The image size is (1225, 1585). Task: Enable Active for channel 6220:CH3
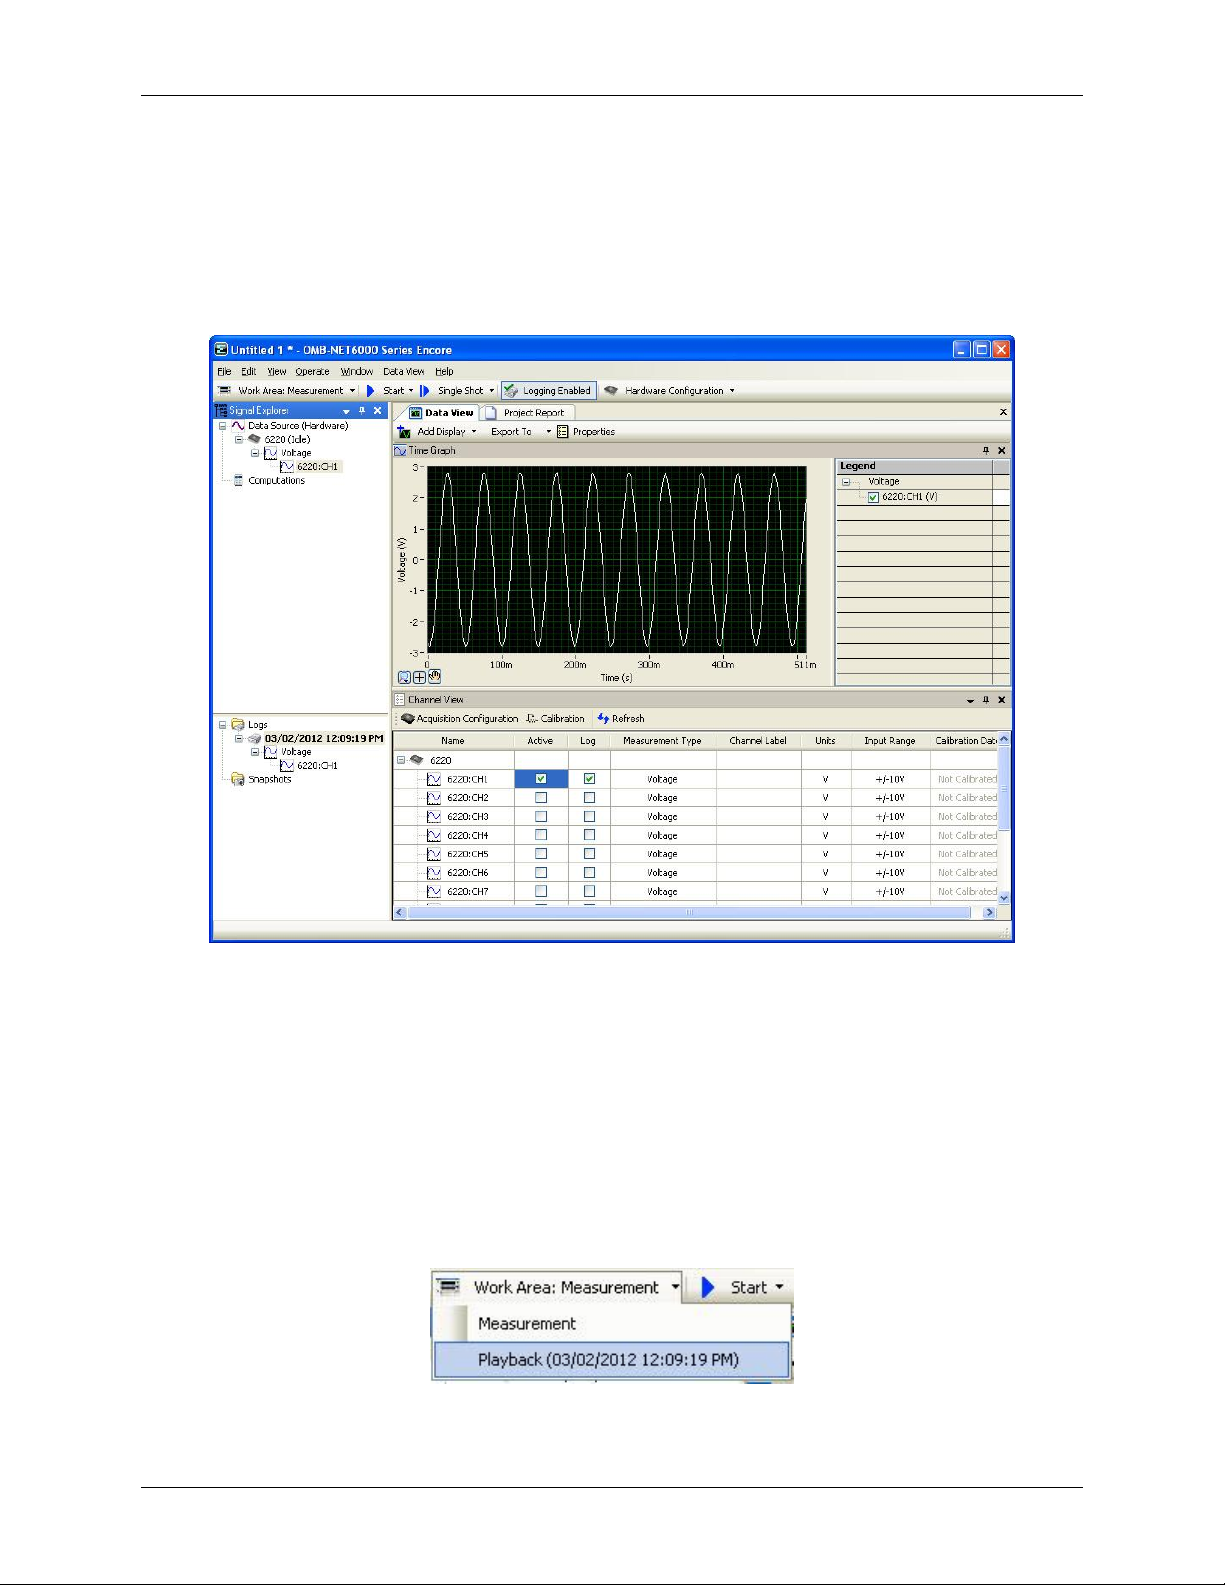click(541, 816)
